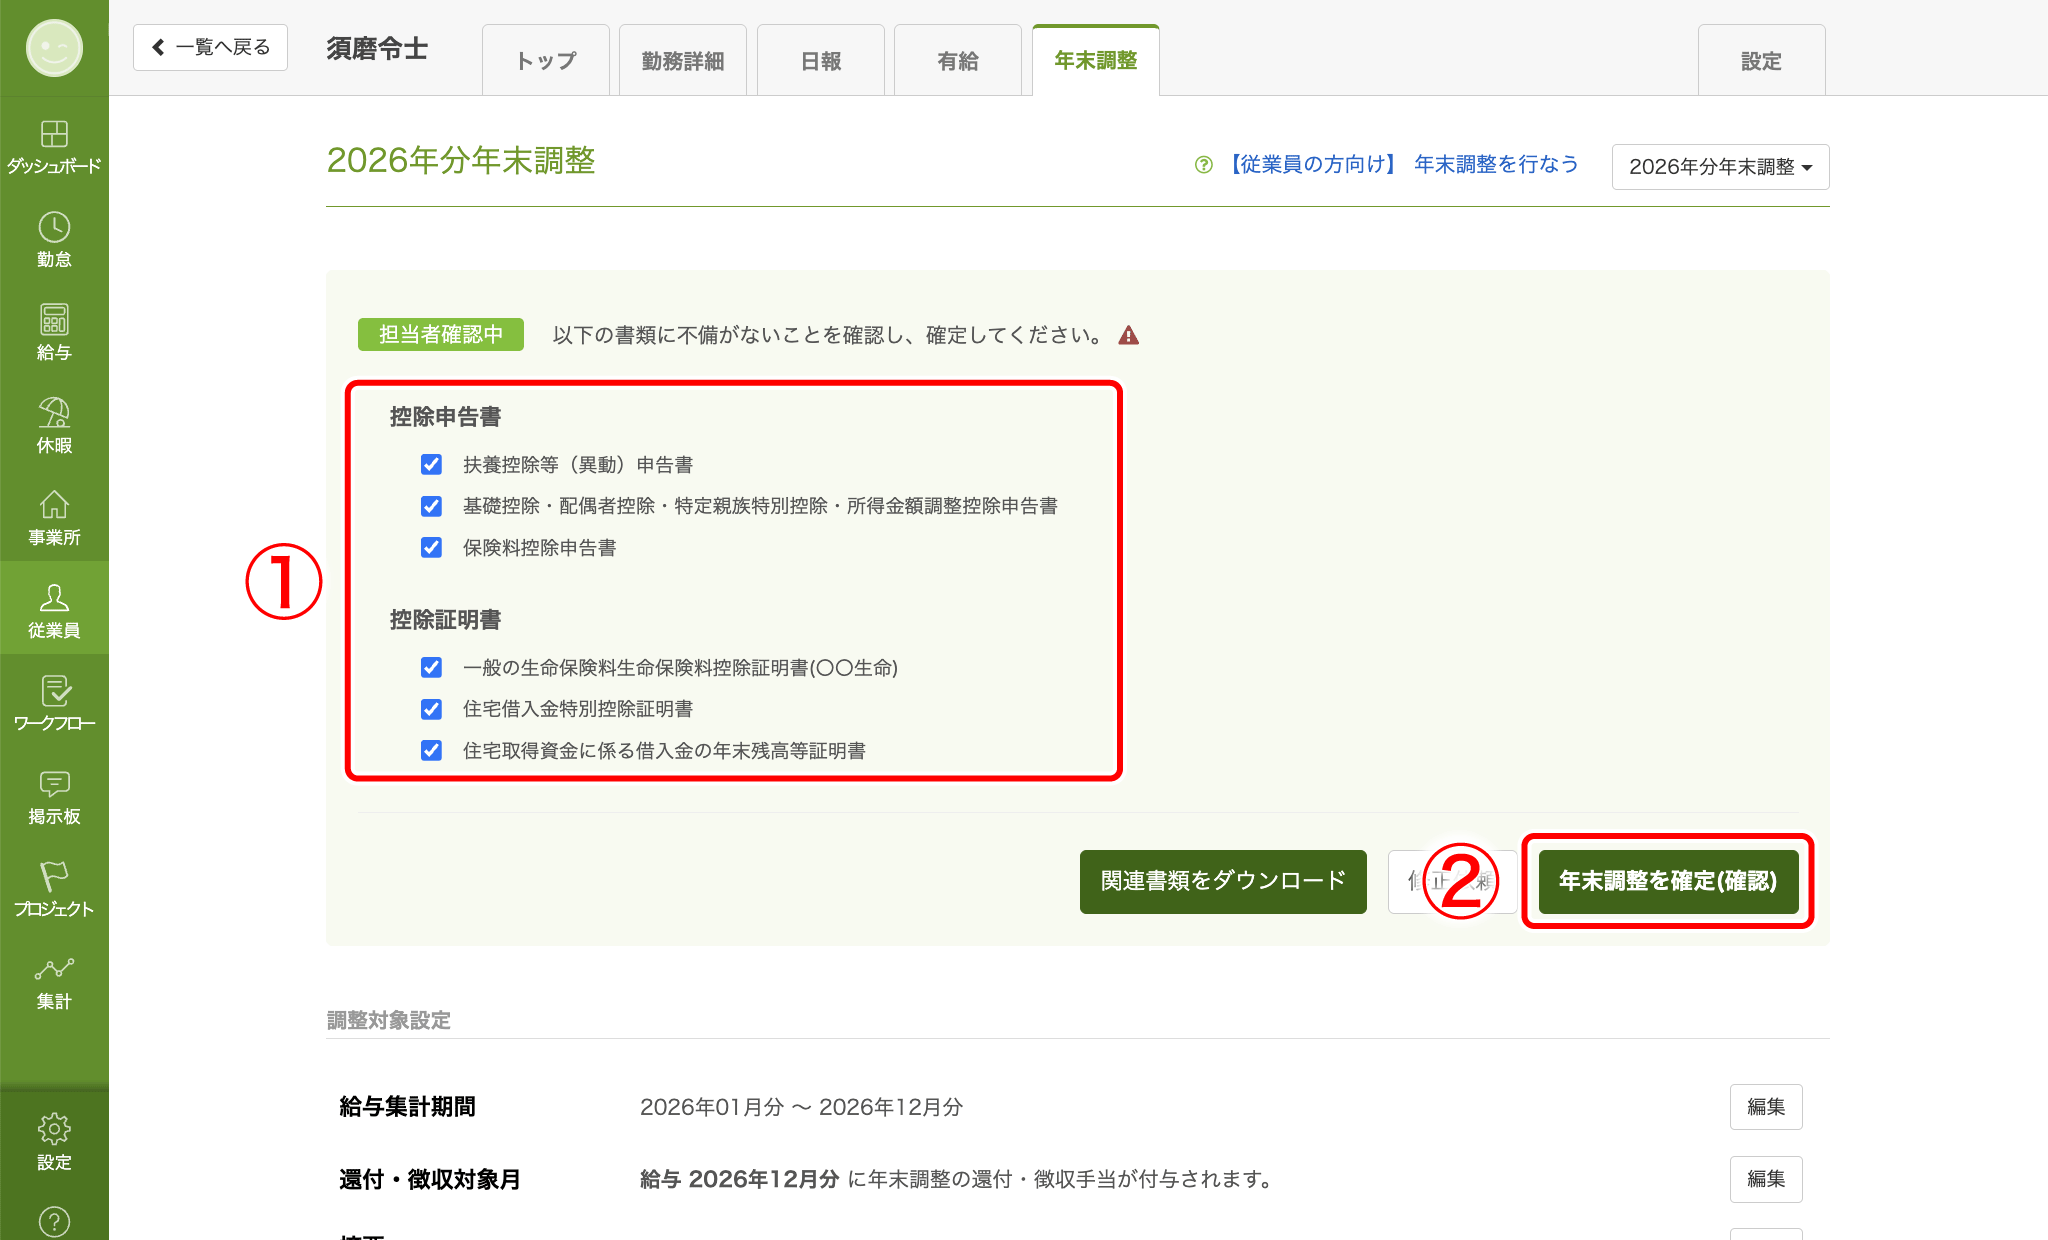
Task: Expand the 2026年分年末調整 dropdown
Action: click(1720, 167)
